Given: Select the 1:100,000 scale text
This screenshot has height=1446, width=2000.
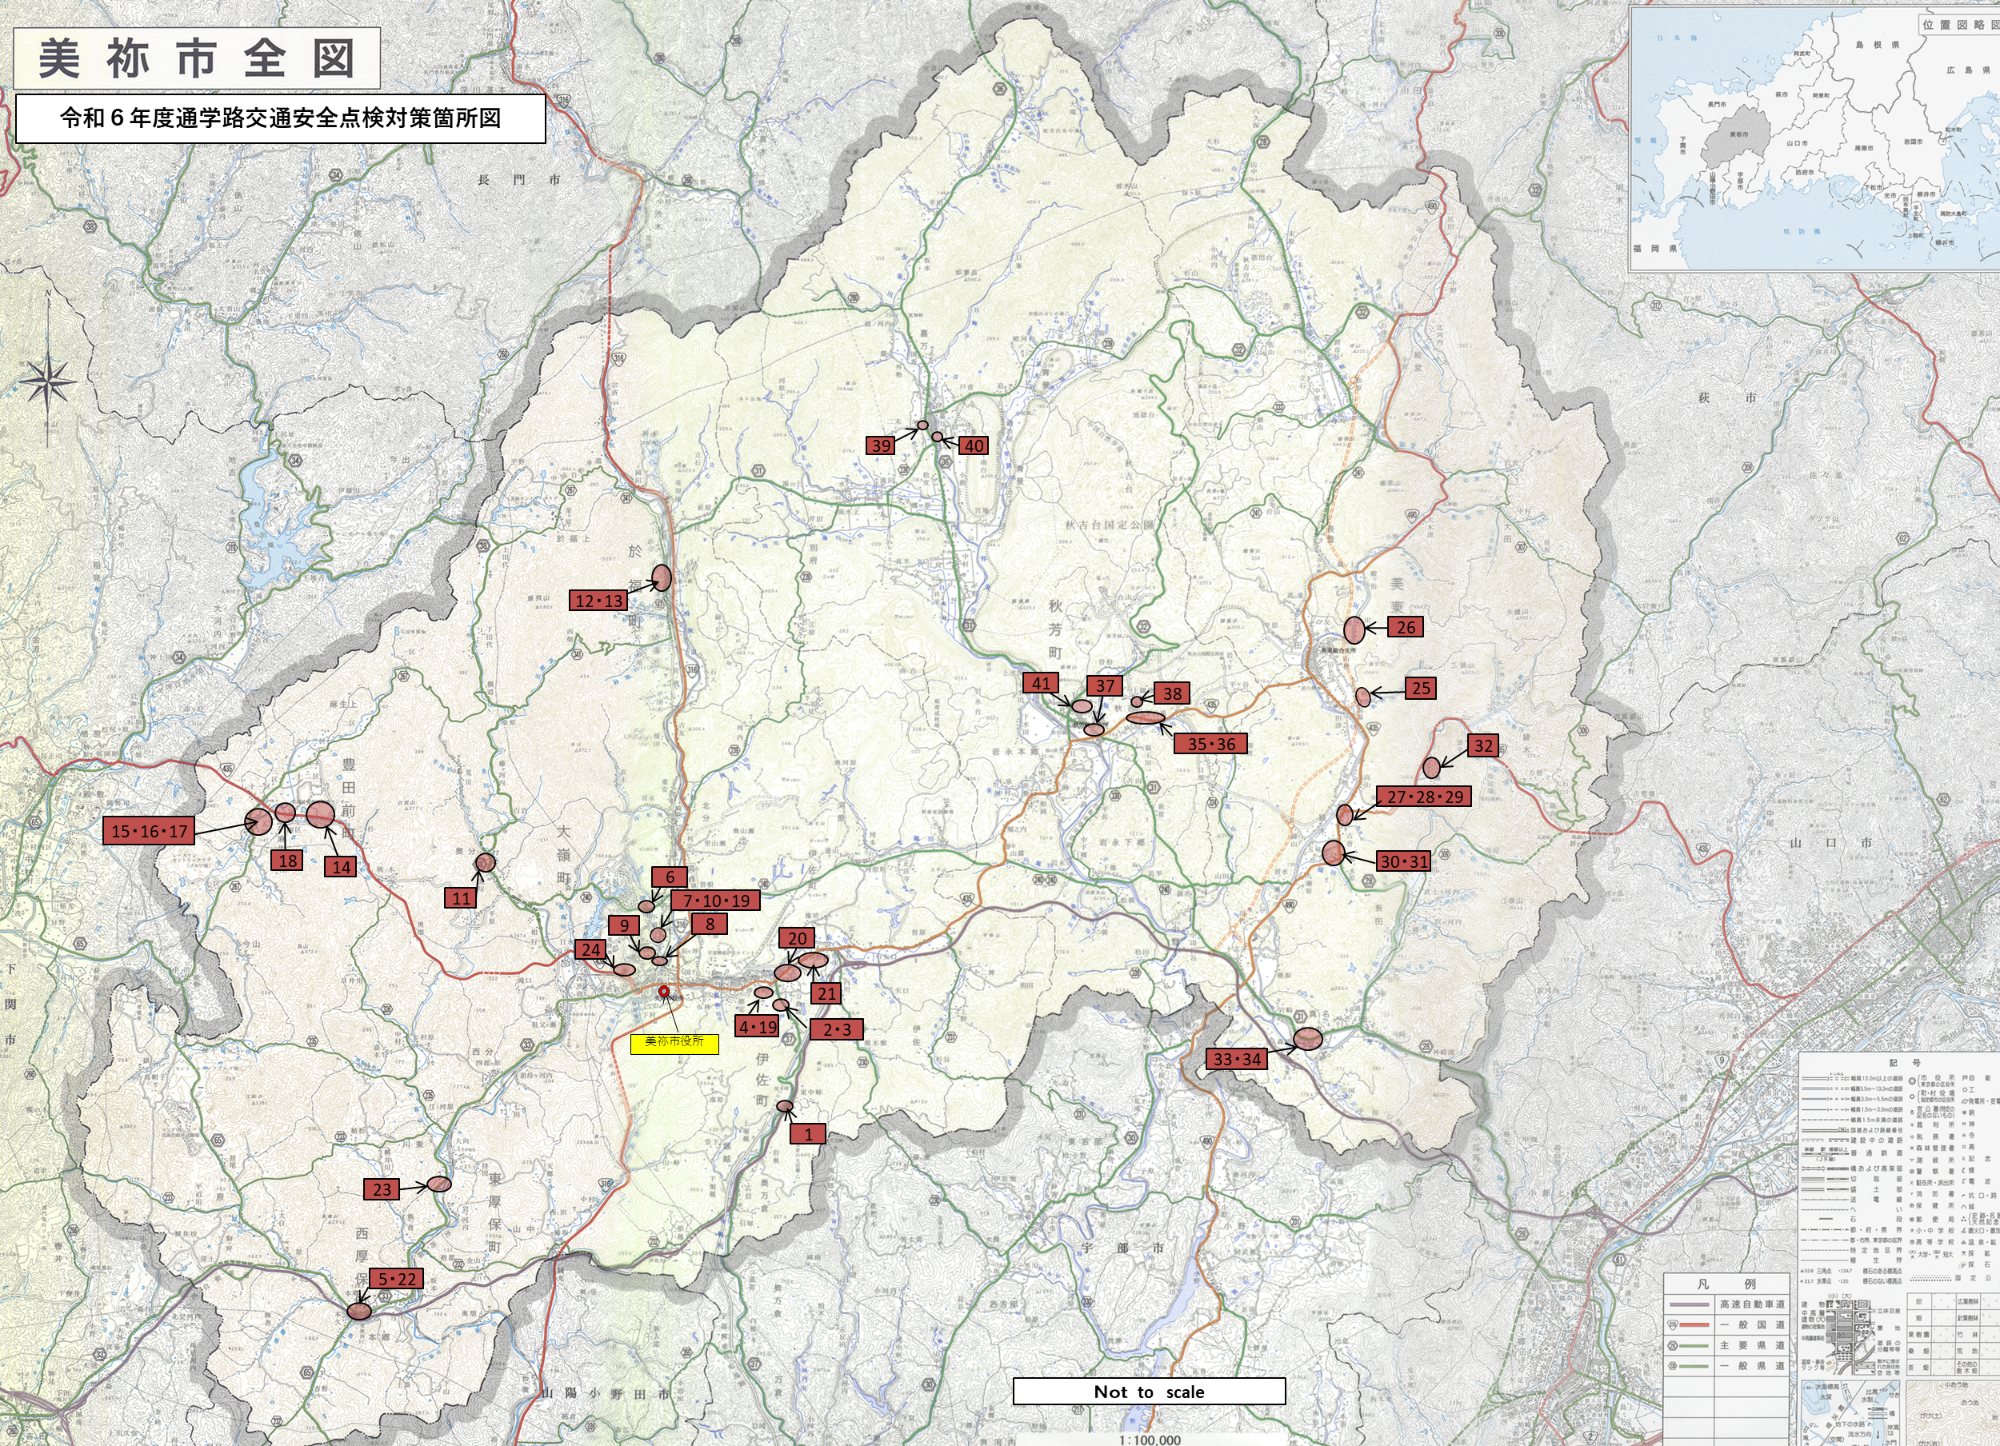Looking at the screenshot, I should (x=1150, y=1439).
